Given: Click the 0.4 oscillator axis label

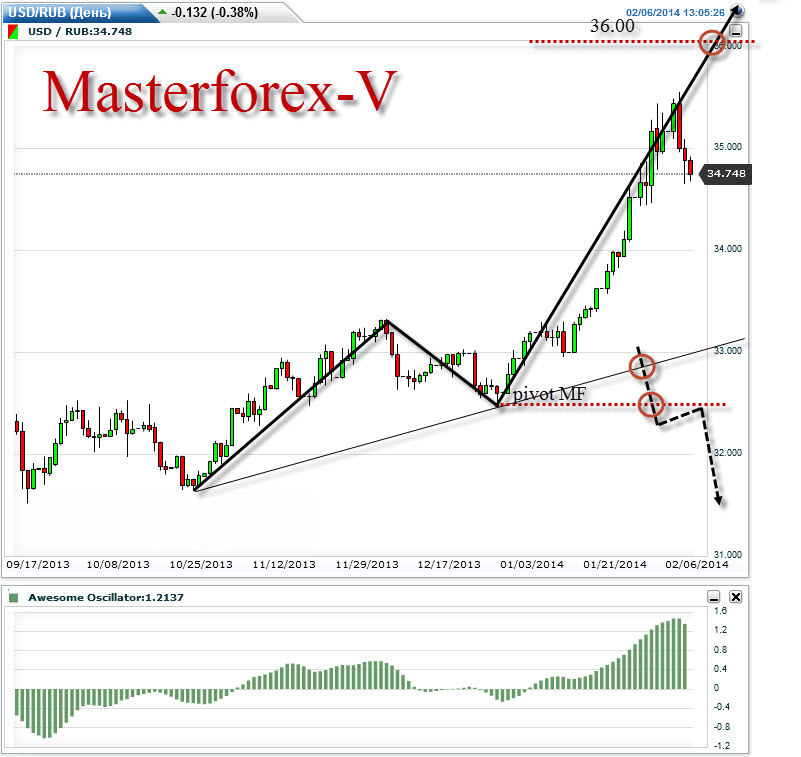Looking at the screenshot, I should pos(720,669).
